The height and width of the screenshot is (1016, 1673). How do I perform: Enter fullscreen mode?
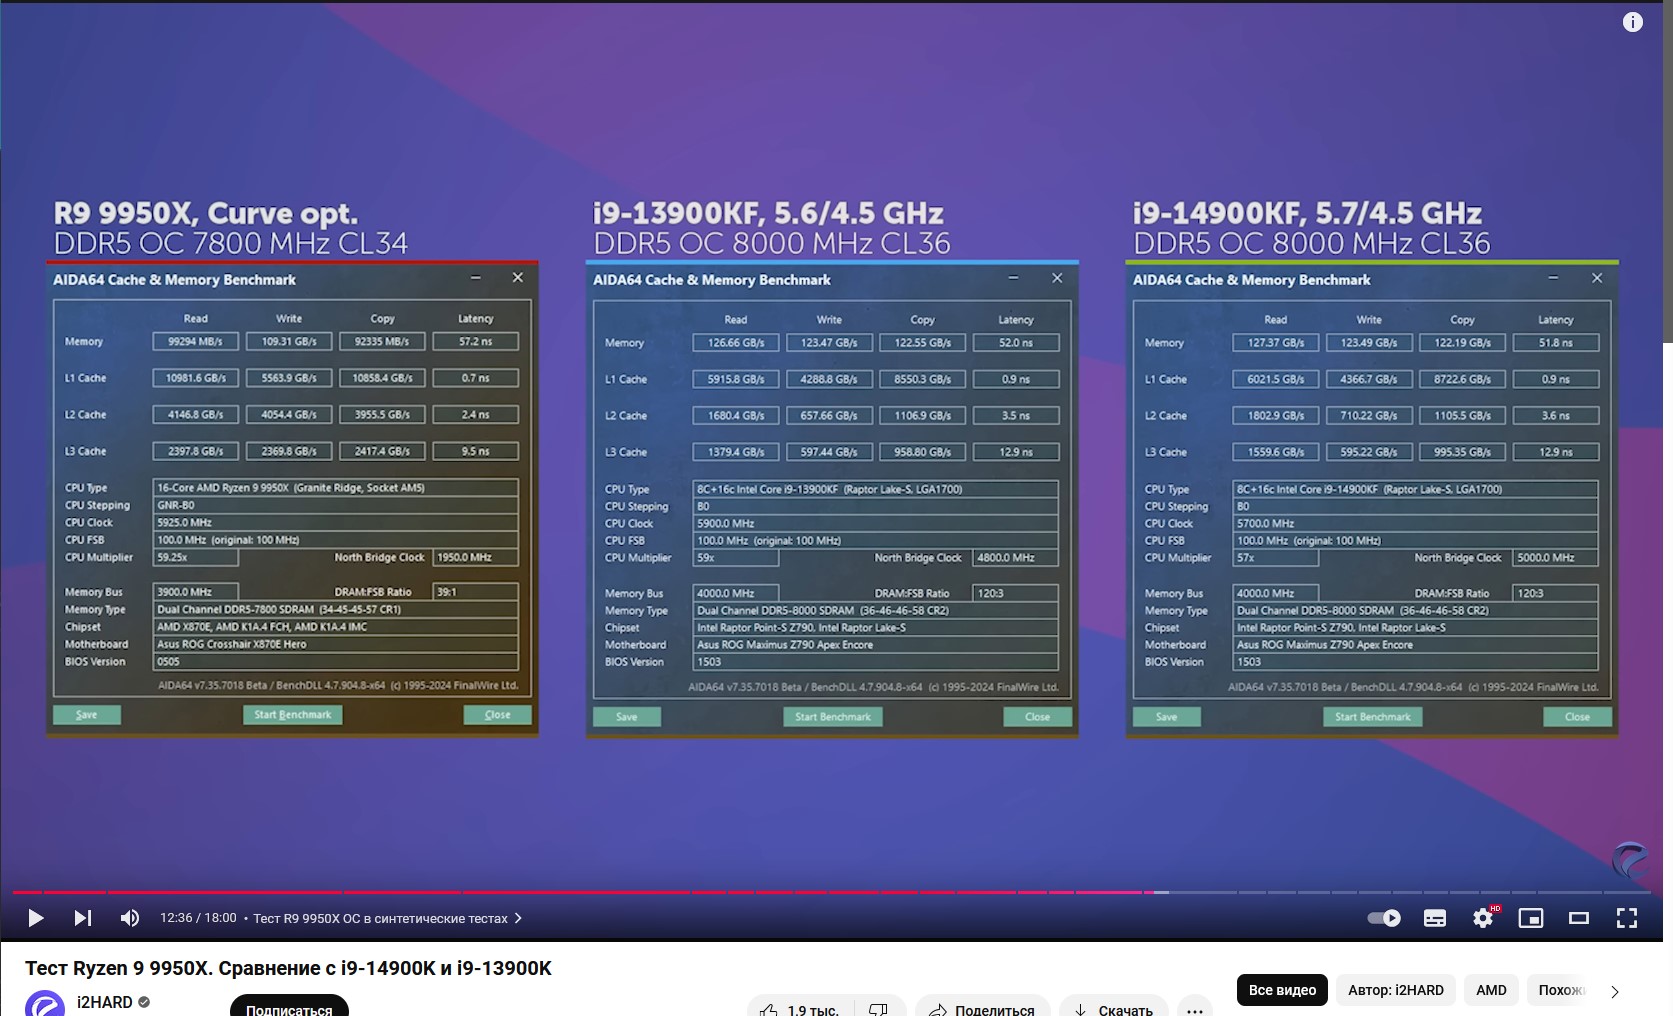[x=1627, y=918]
